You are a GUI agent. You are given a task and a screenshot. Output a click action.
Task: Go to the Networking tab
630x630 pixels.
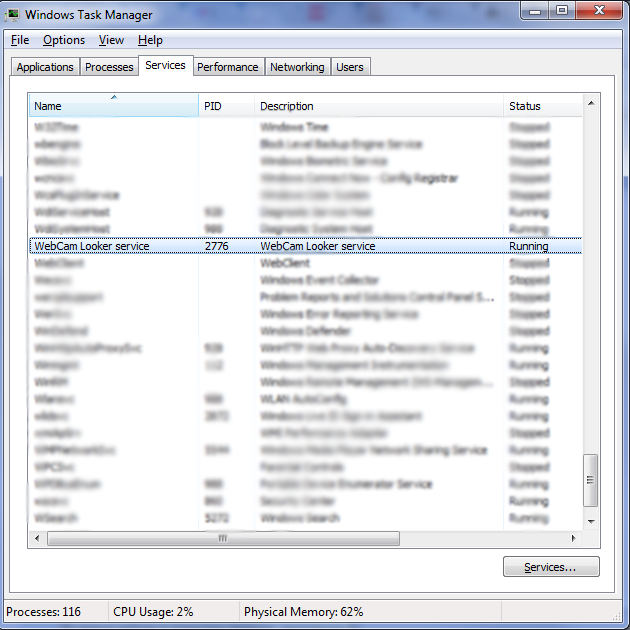pyautogui.click(x=297, y=67)
